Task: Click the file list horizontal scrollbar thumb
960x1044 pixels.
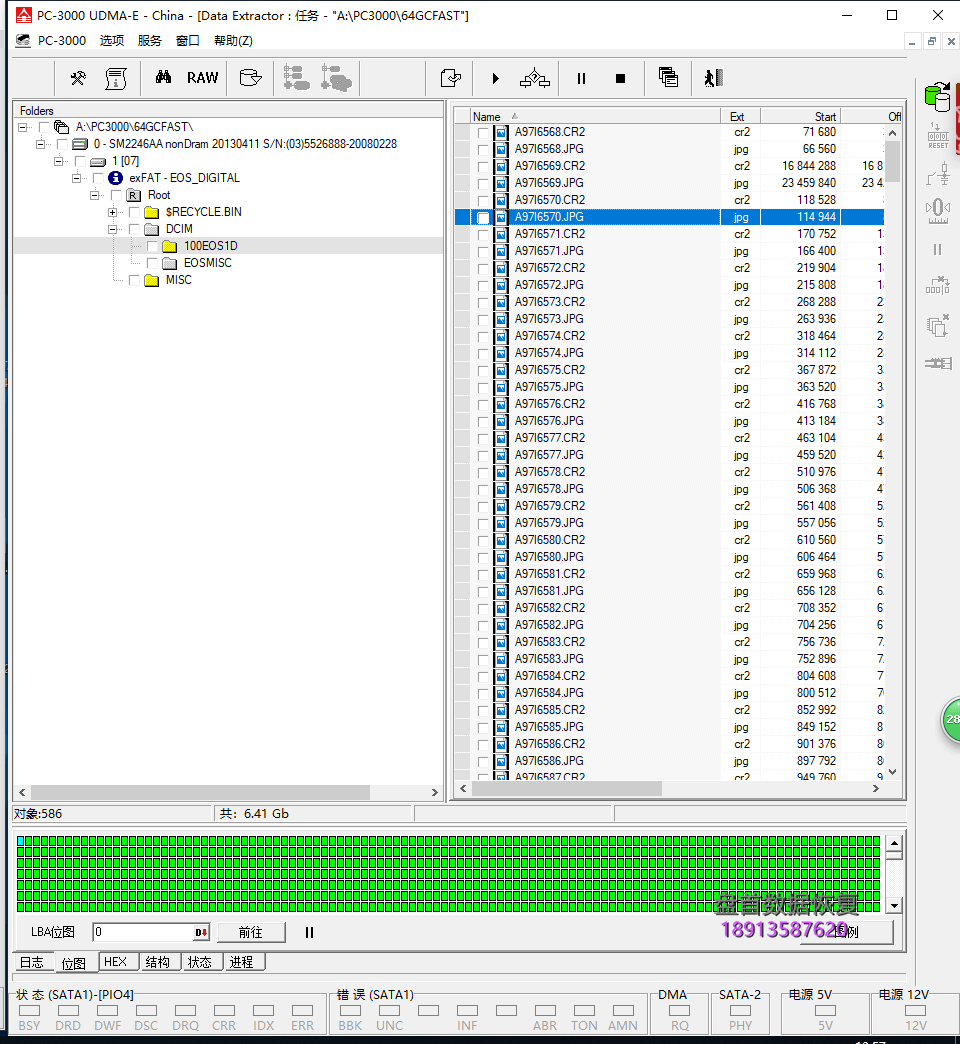Action: pos(567,788)
